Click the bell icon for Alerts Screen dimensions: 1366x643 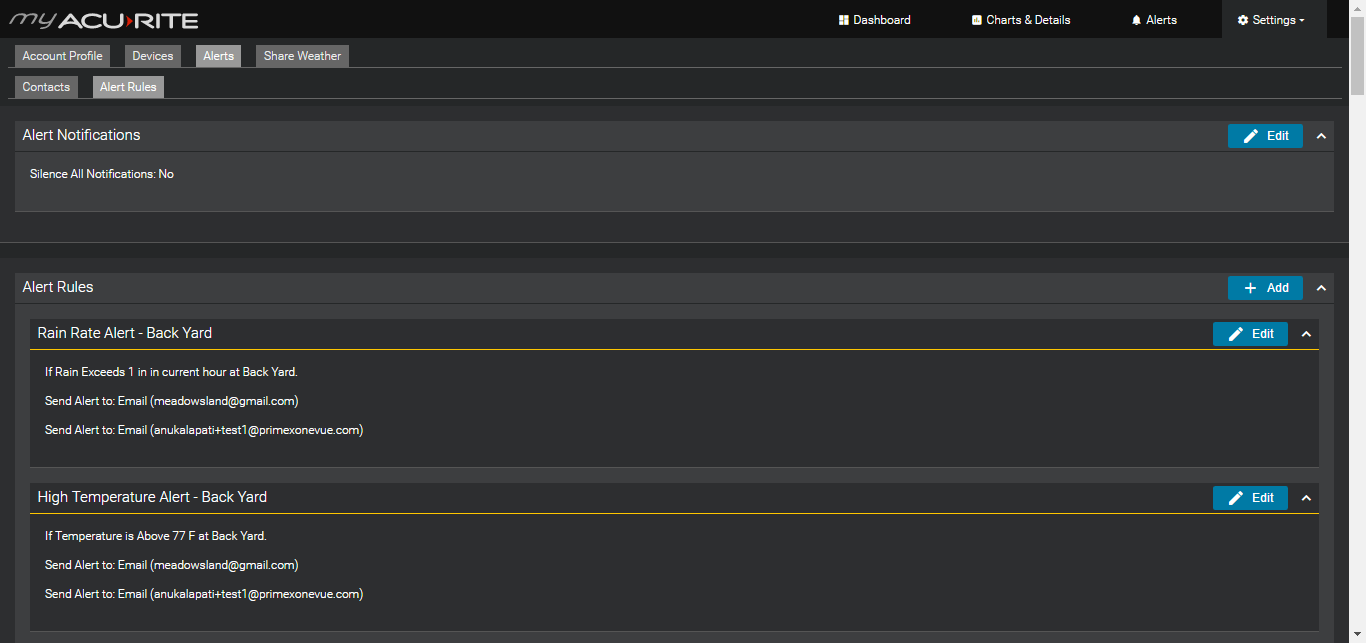1136,19
